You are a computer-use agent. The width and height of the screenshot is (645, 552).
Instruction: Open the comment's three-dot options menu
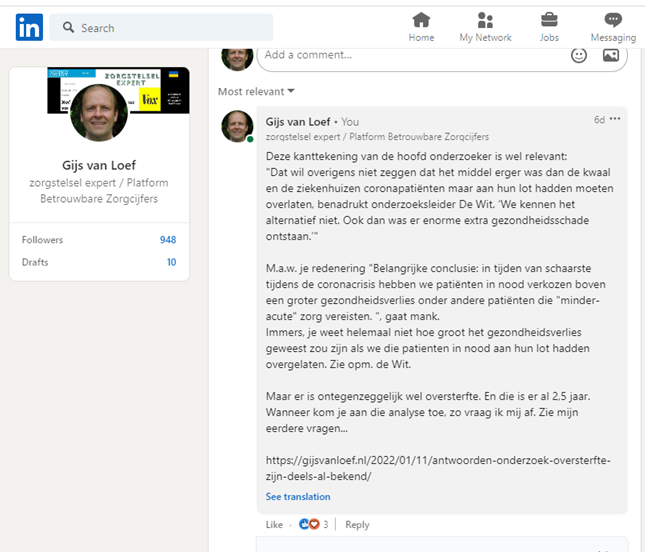tap(615, 120)
